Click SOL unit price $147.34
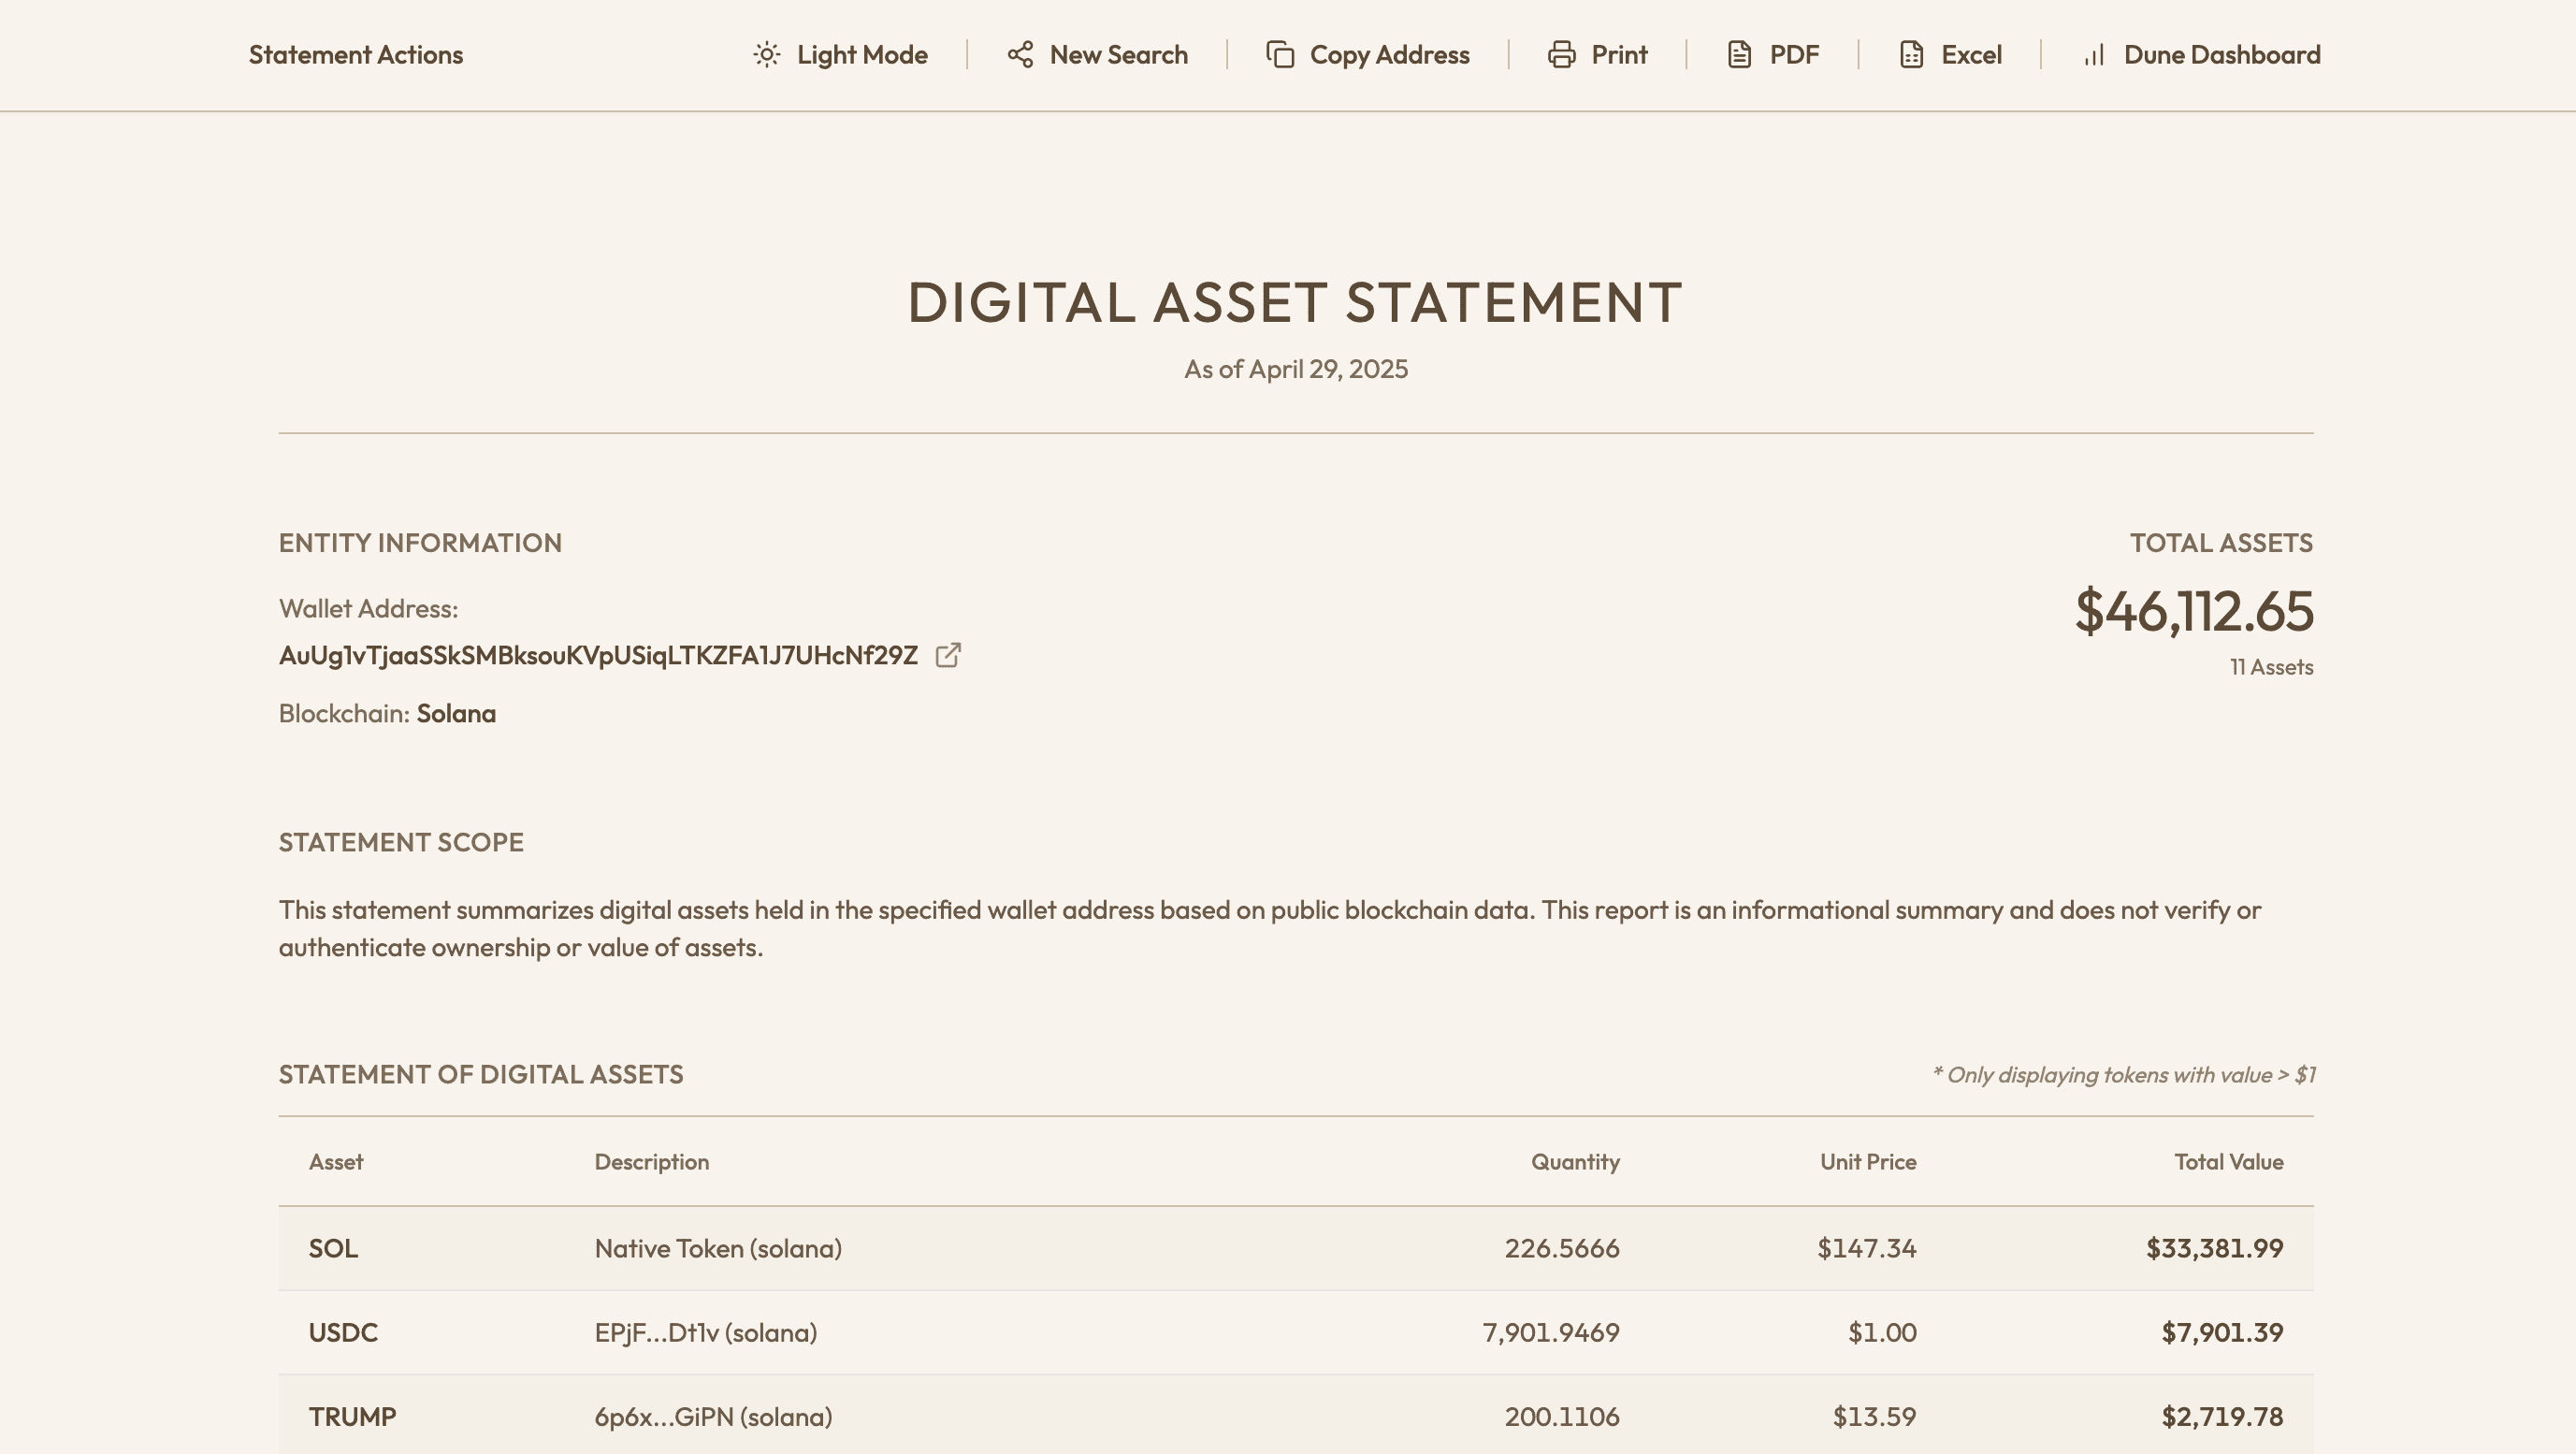The image size is (2576, 1454). click(x=1867, y=1249)
